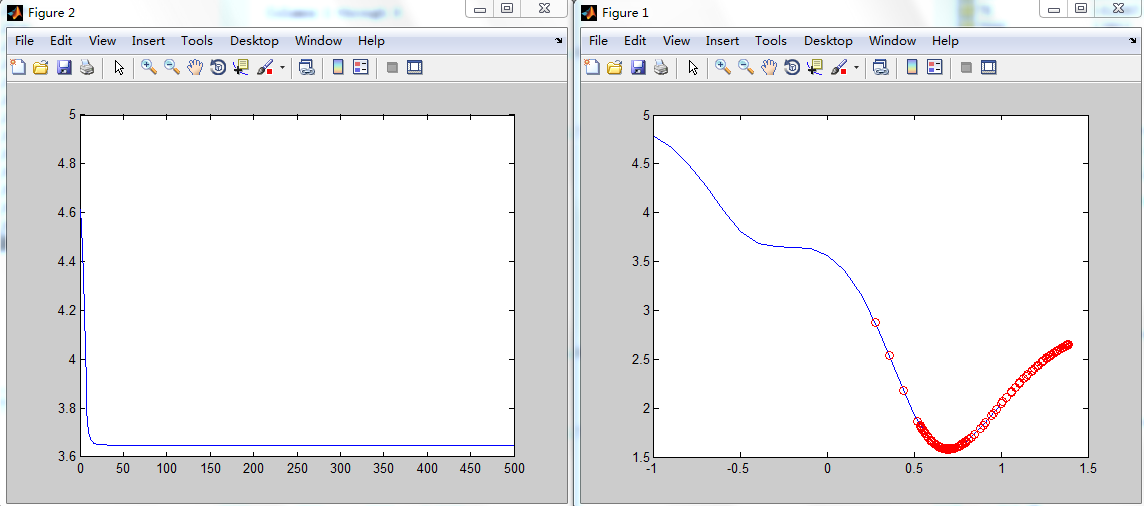Show Plot Tools and dock Figure 1

click(x=989, y=68)
